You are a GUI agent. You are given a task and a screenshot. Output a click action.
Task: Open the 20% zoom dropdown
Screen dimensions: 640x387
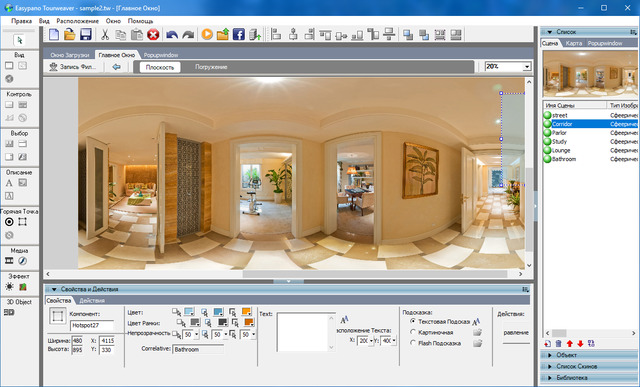point(527,67)
